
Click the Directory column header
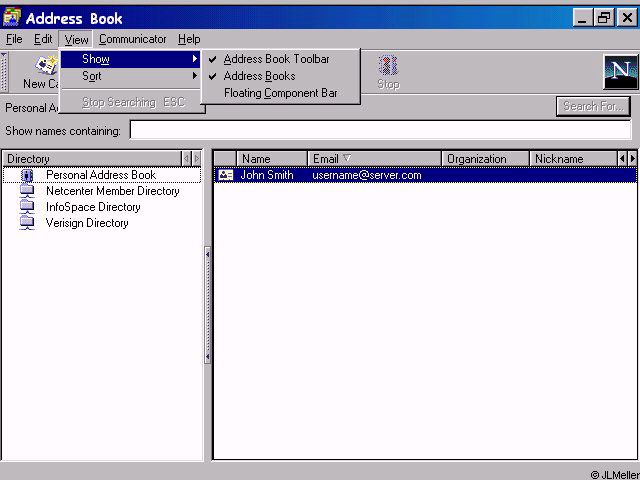[92, 158]
